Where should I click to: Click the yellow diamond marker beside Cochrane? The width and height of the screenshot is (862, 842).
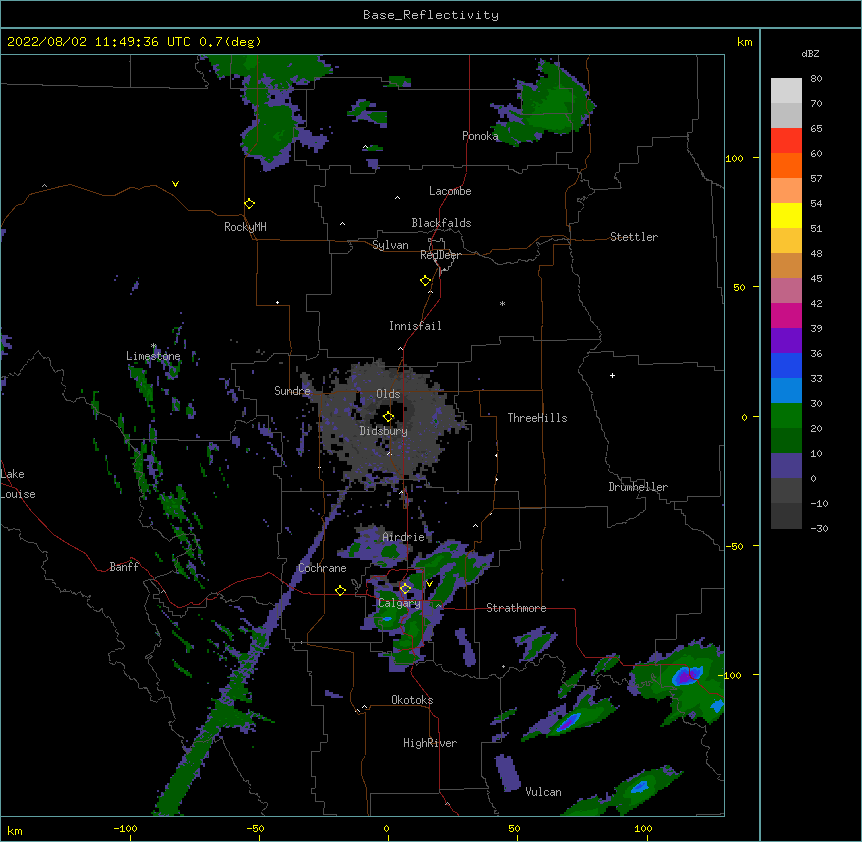[340, 590]
